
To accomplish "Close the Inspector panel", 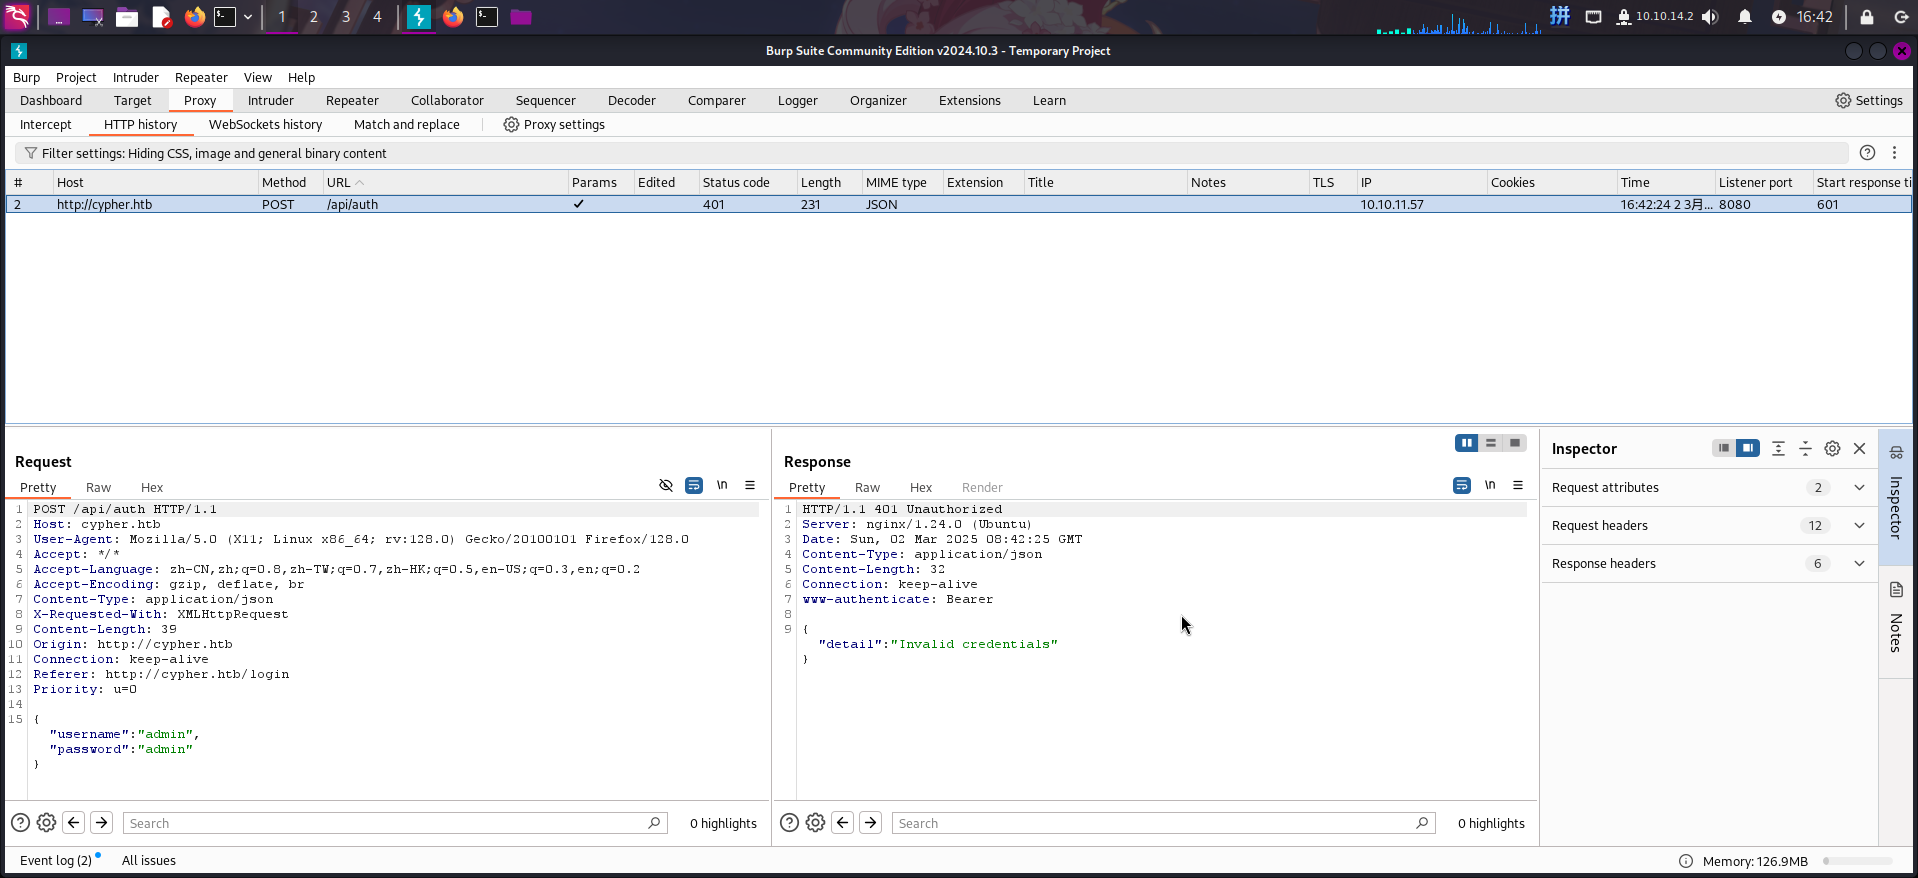I will coord(1859,449).
